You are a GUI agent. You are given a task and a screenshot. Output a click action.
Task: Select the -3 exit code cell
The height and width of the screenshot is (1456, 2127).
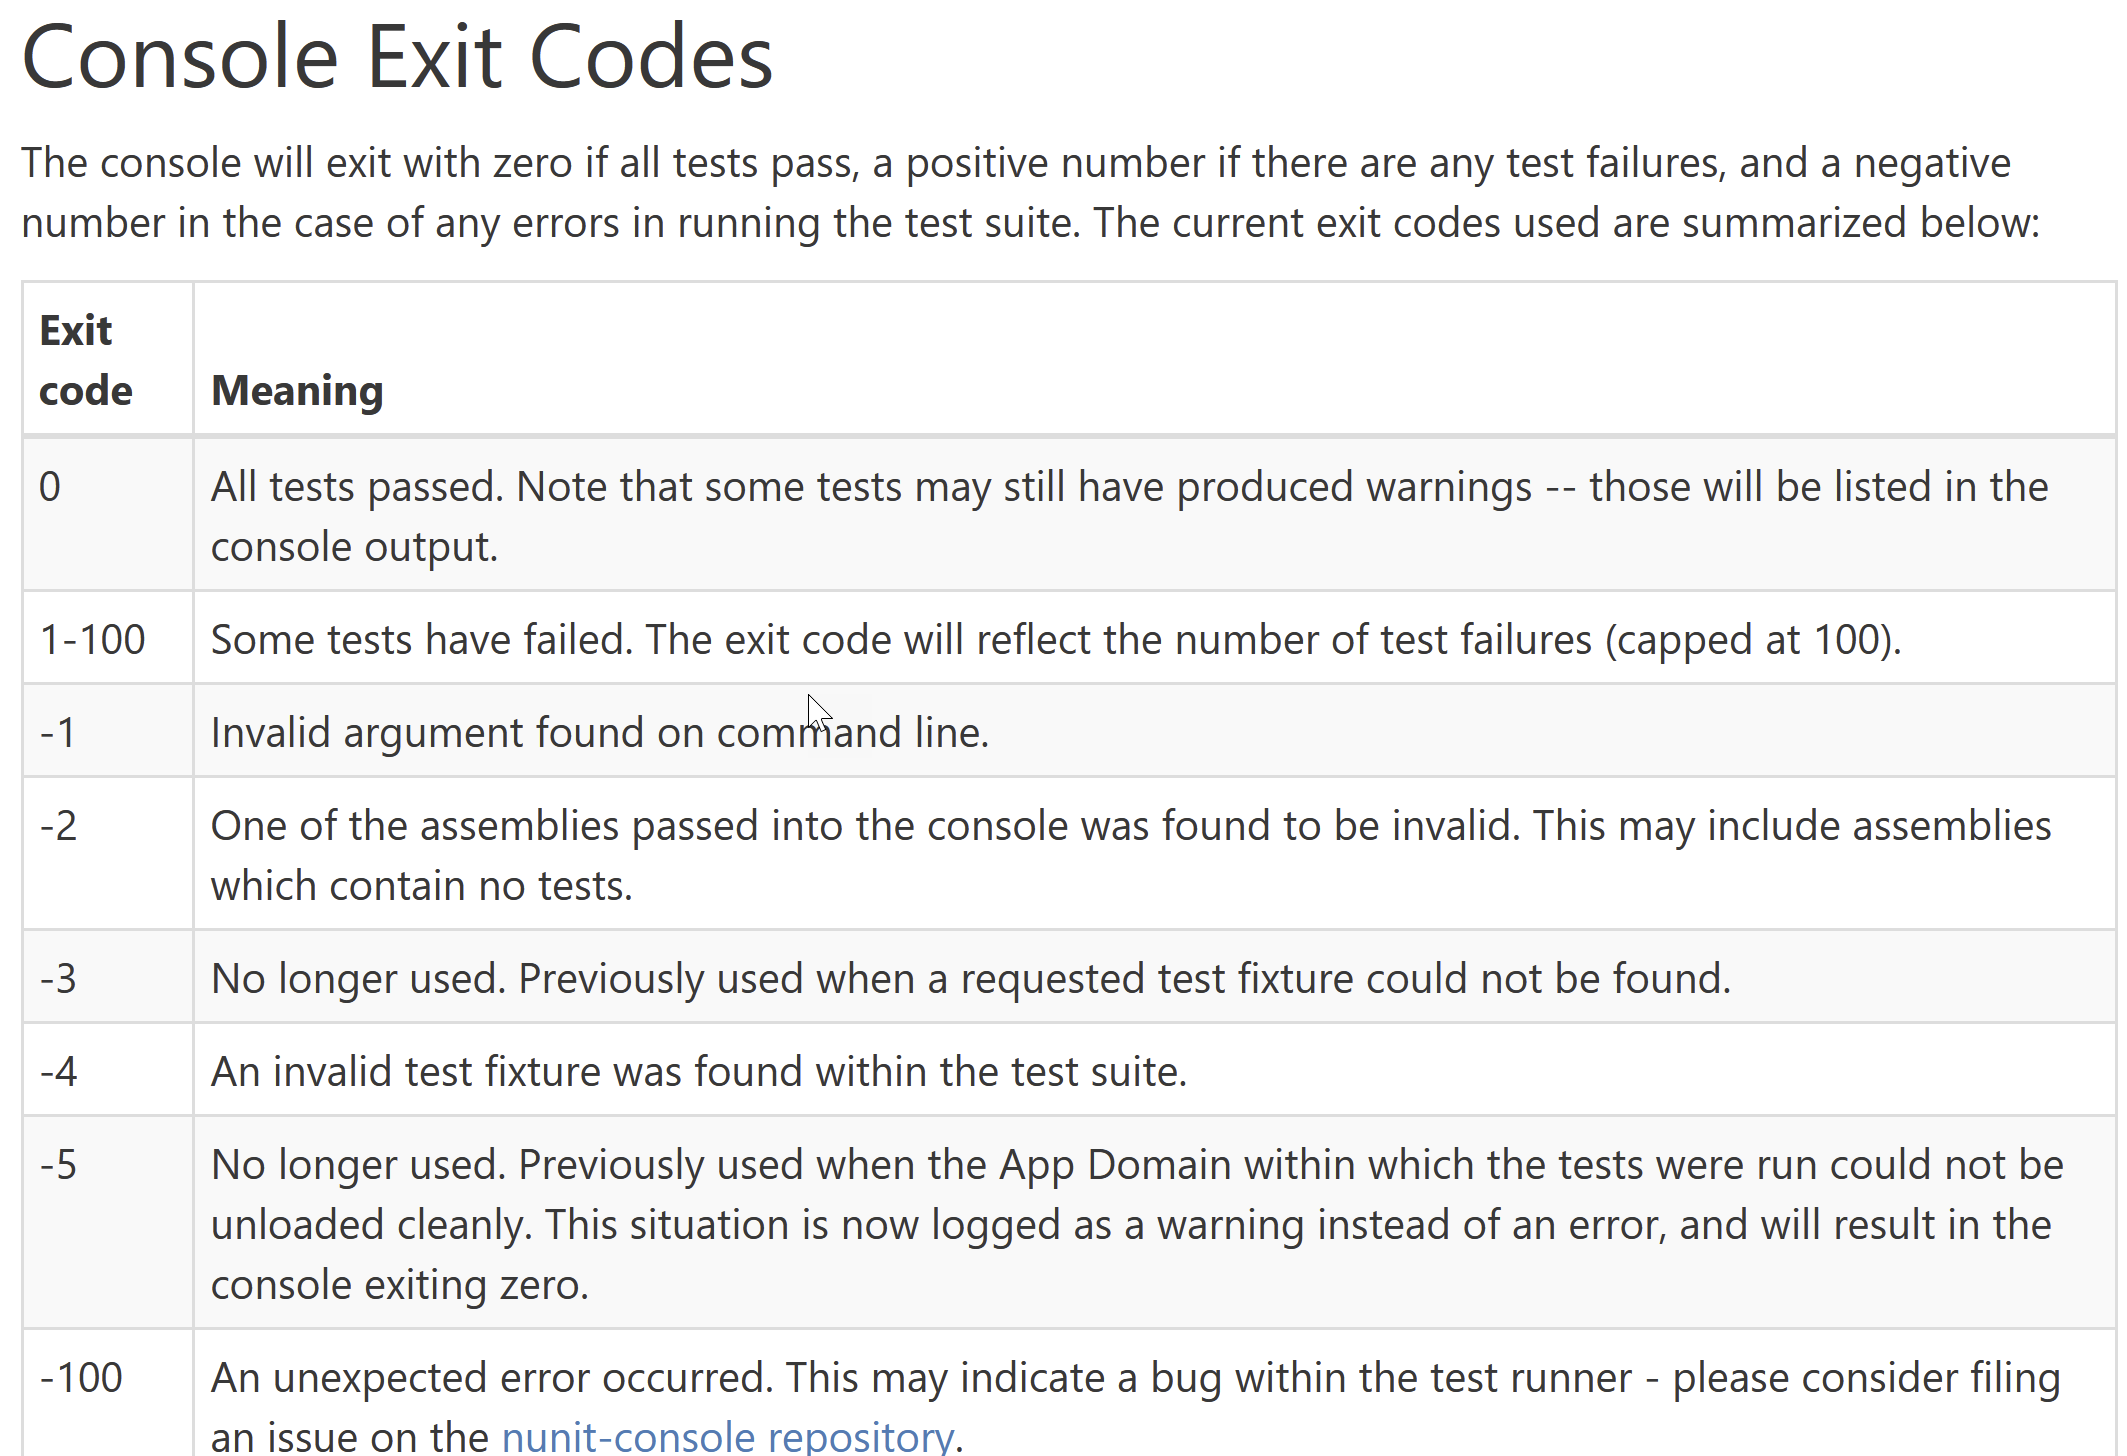click(107, 977)
